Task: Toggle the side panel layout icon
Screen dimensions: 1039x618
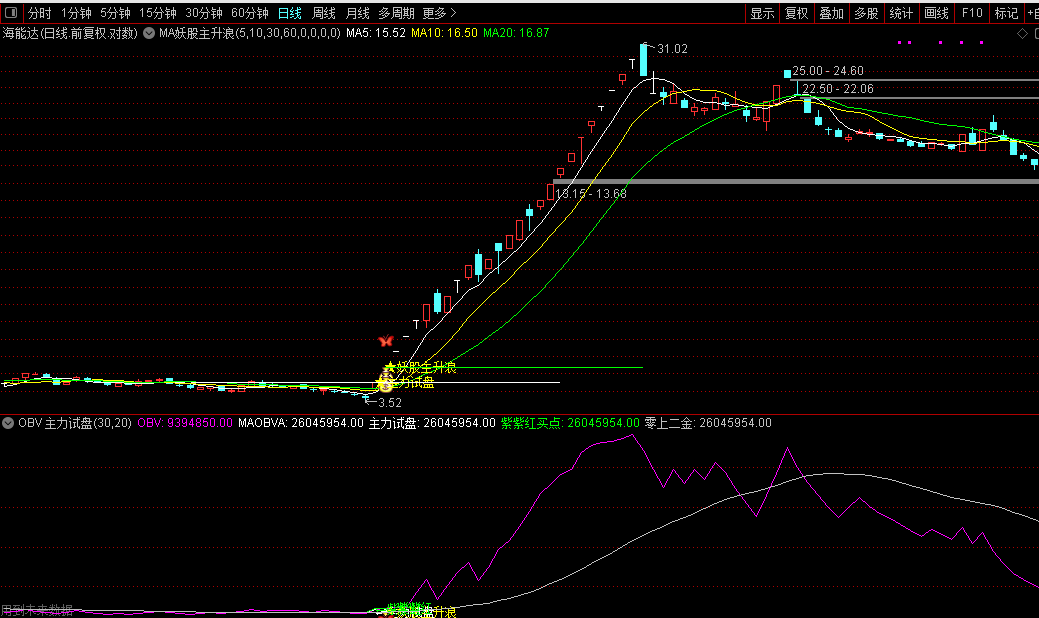Action: pyautogui.click(x=11, y=13)
